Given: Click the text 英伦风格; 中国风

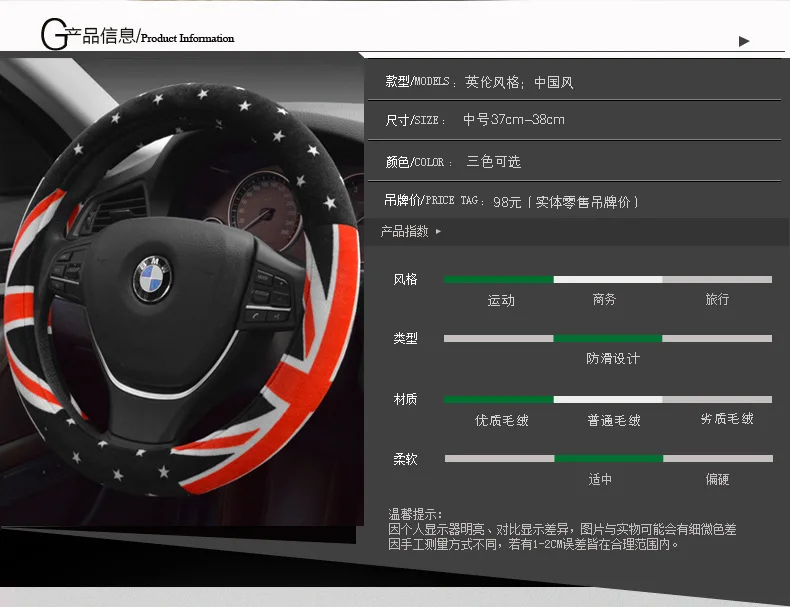Looking at the screenshot, I should [x=519, y=82].
